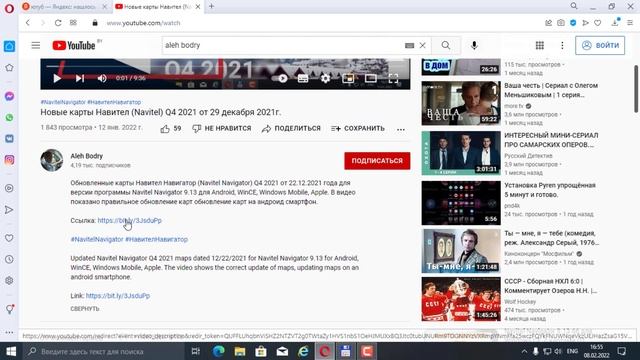Open File Explorer from taskbar
Viewport: 640px width, 360px height.
pyautogui.click(x=240, y=351)
